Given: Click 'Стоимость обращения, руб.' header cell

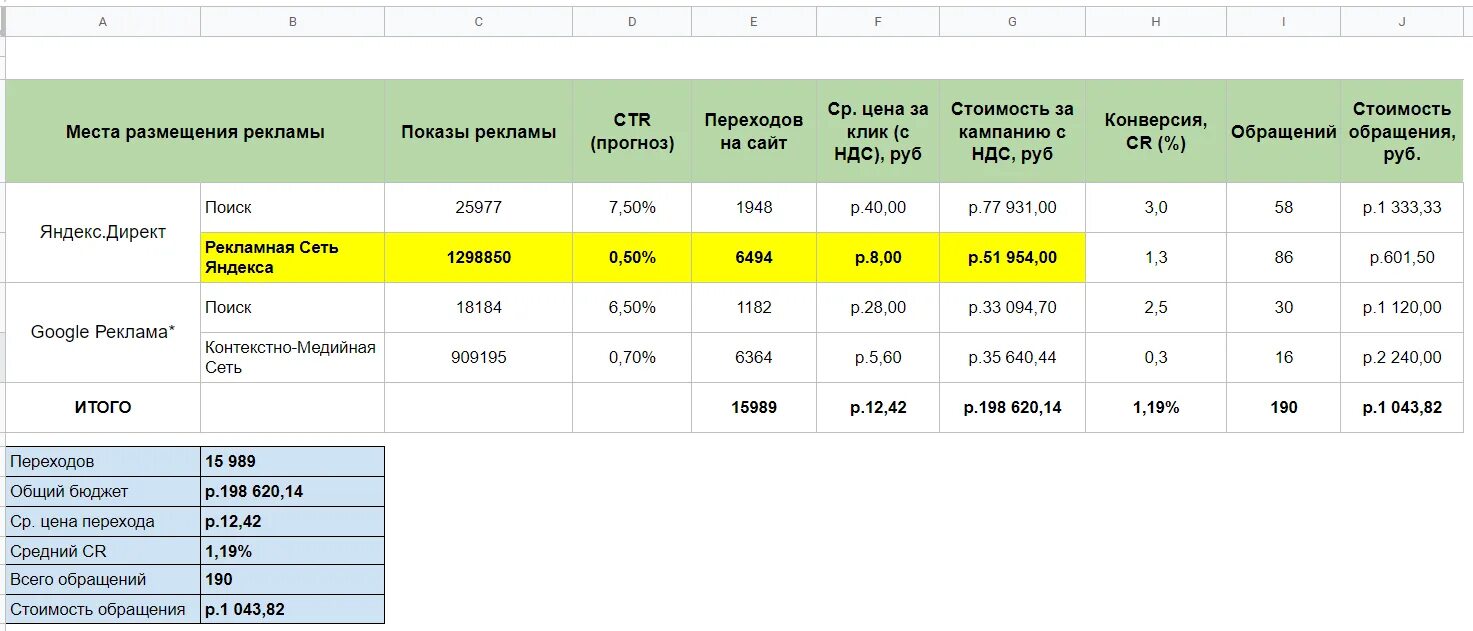Looking at the screenshot, I should pyautogui.click(x=1402, y=131).
